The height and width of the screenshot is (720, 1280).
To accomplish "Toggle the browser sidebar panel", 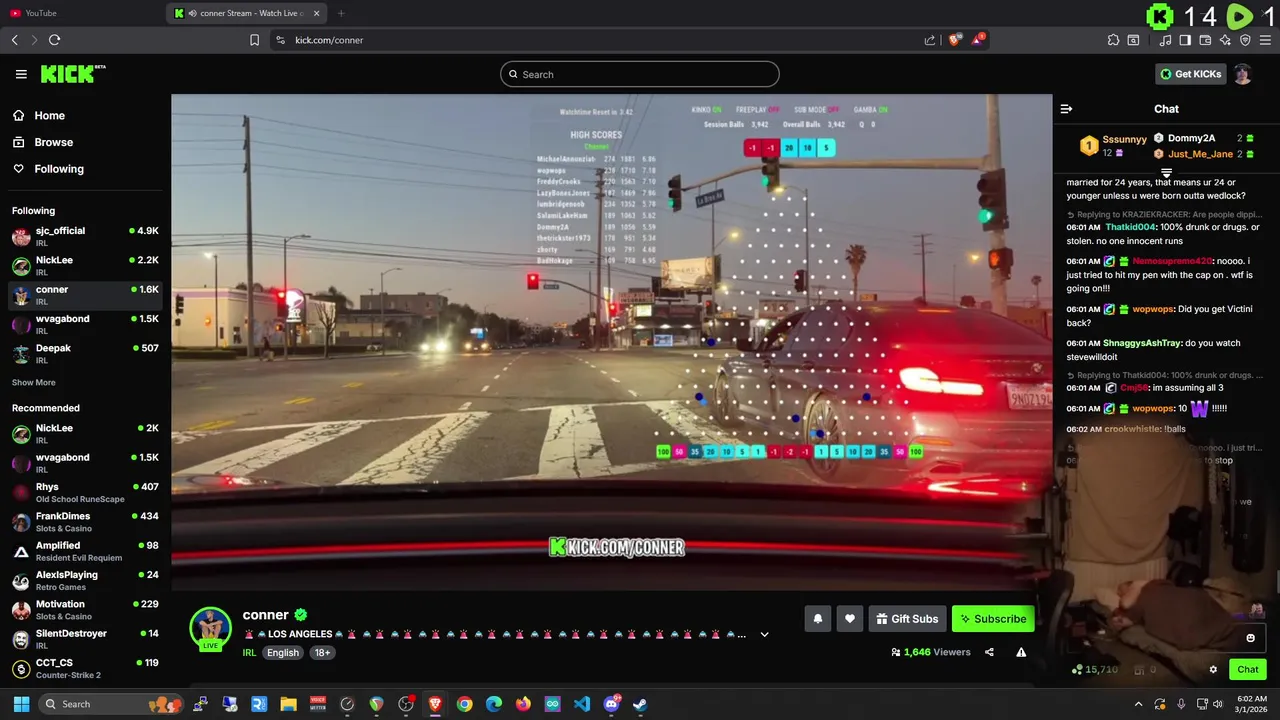I will (1185, 40).
